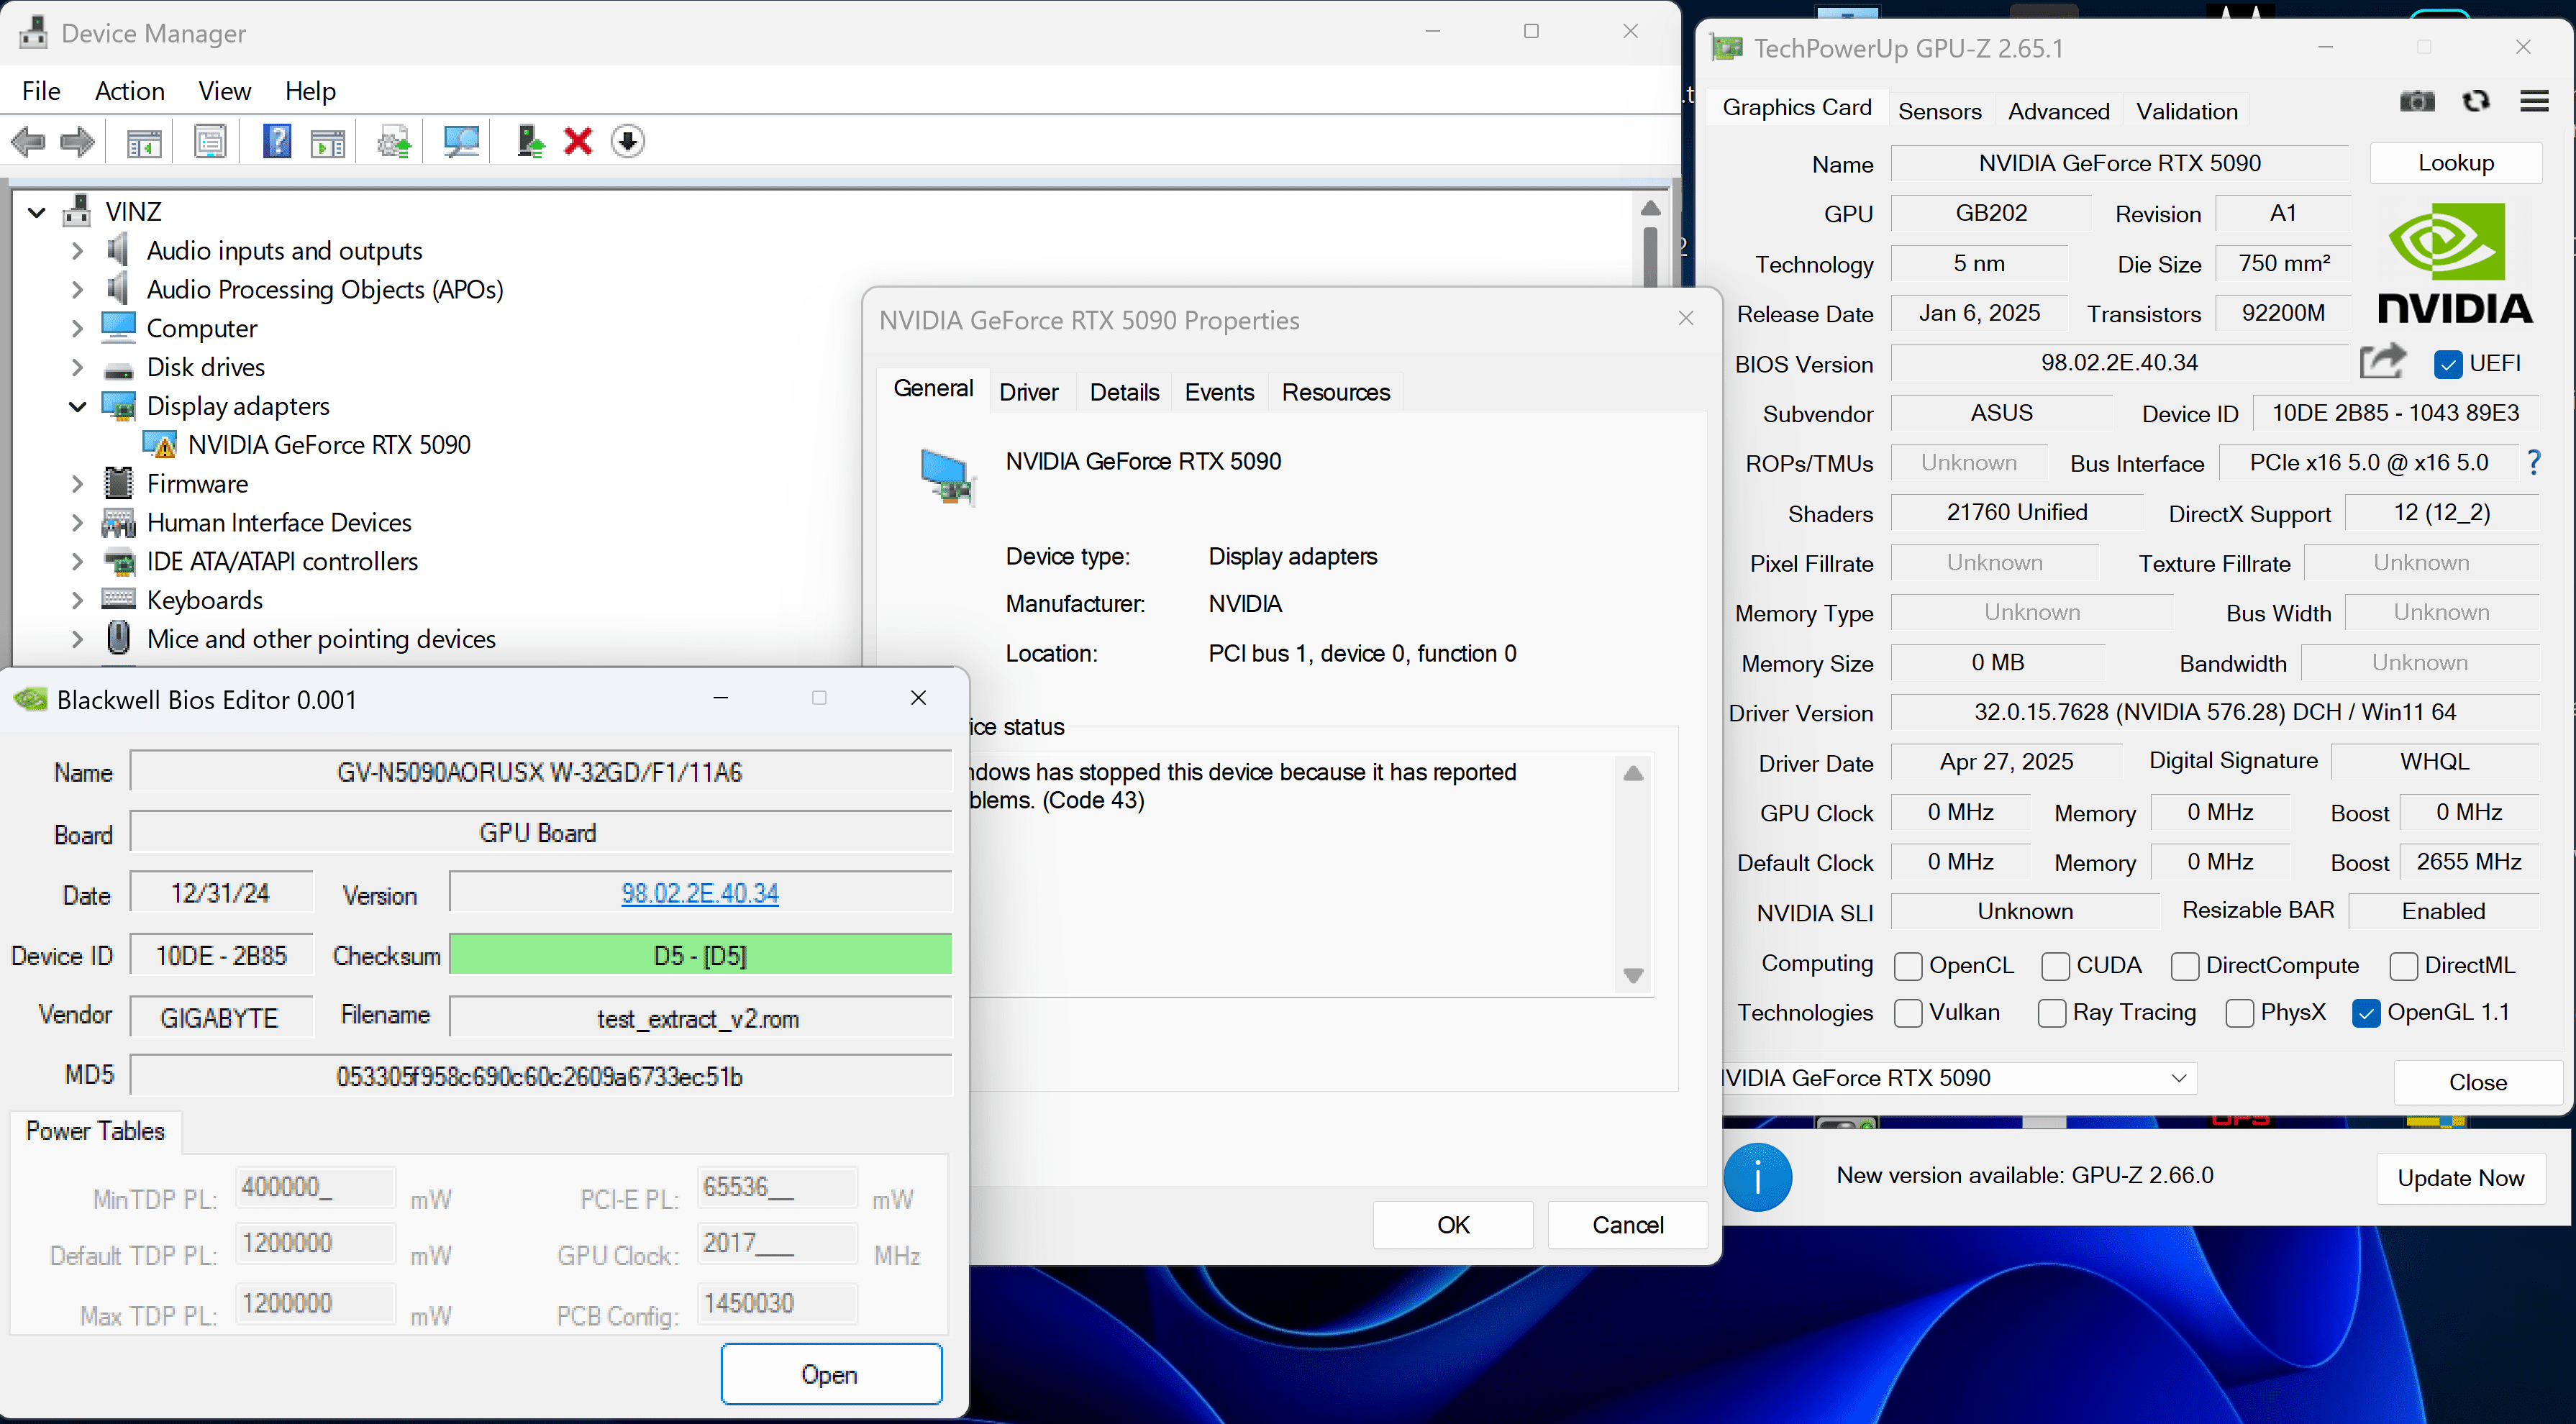Viewport: 2576px width, 1424px height.
Task: Toggle the CUDA checkbox
Action: click(2056, 965)
